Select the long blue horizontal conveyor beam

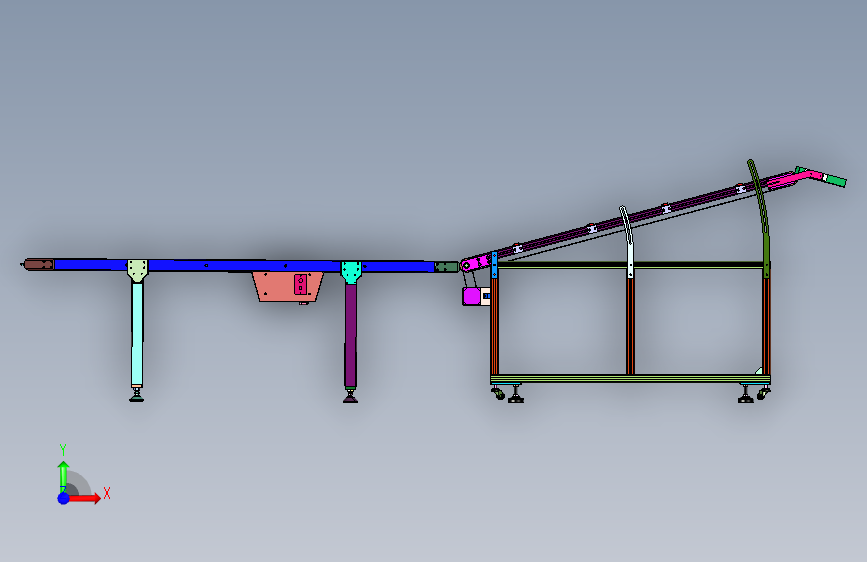click(x=243, y=266)
